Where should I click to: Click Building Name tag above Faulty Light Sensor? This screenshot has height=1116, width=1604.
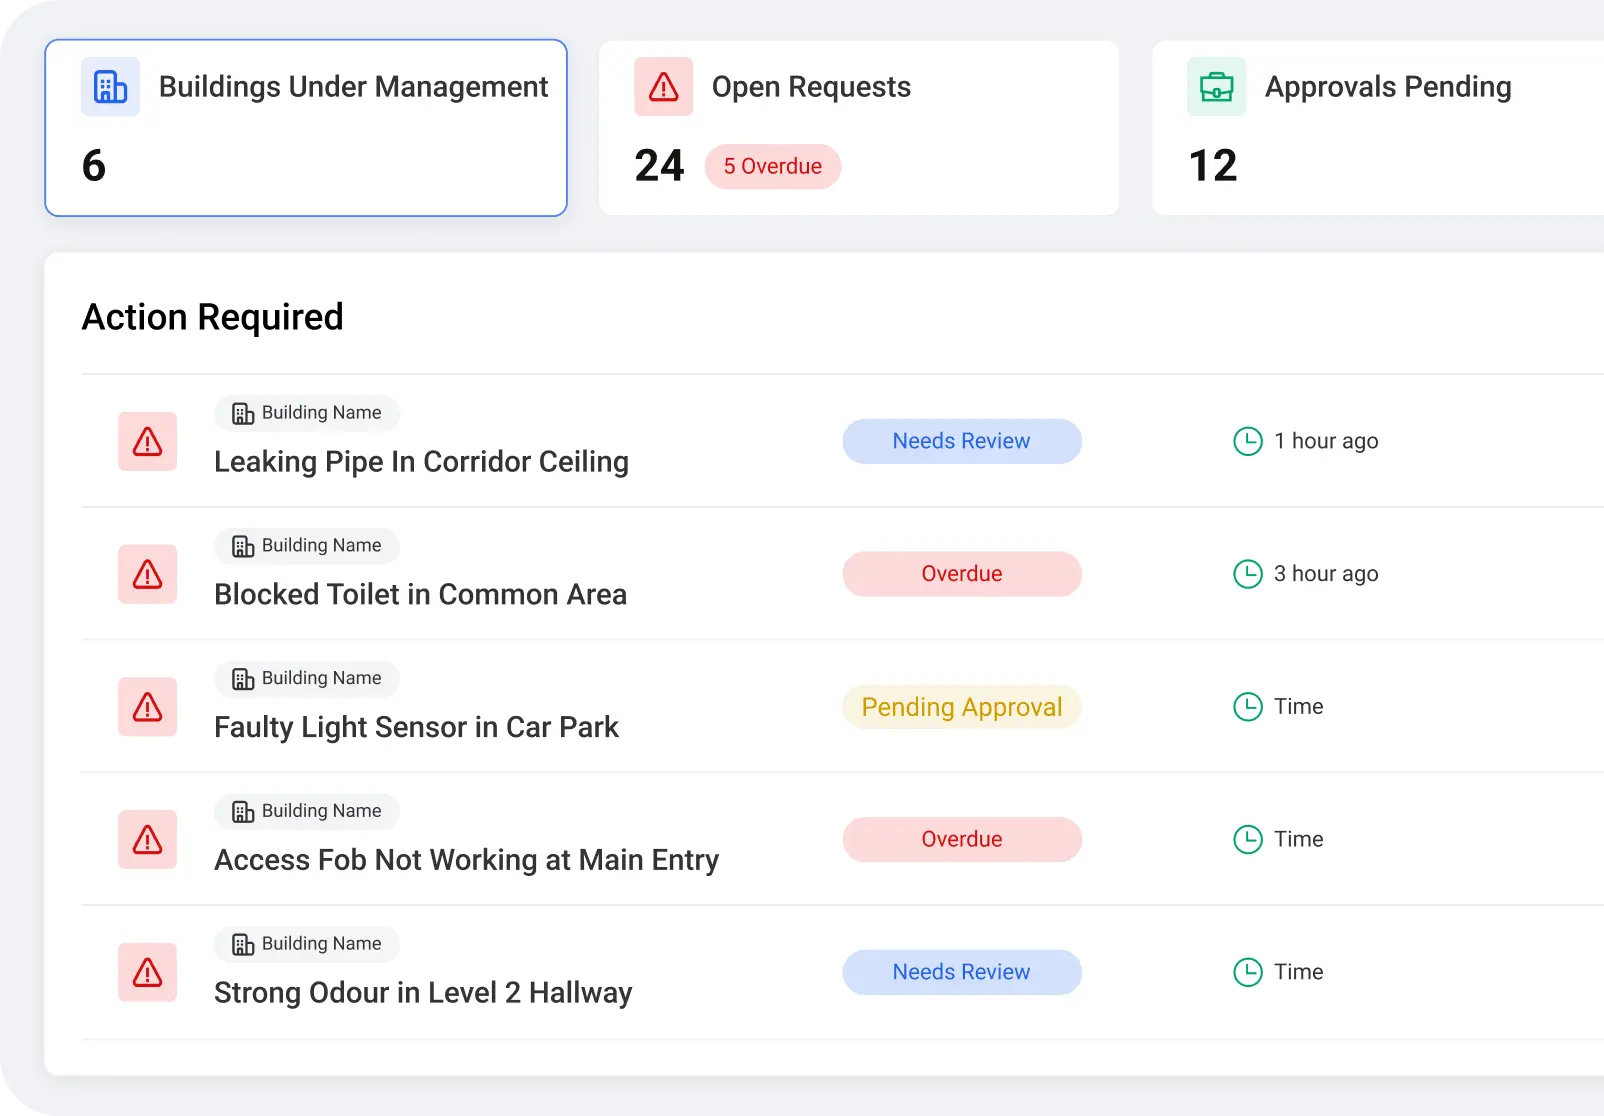[307, 678]
